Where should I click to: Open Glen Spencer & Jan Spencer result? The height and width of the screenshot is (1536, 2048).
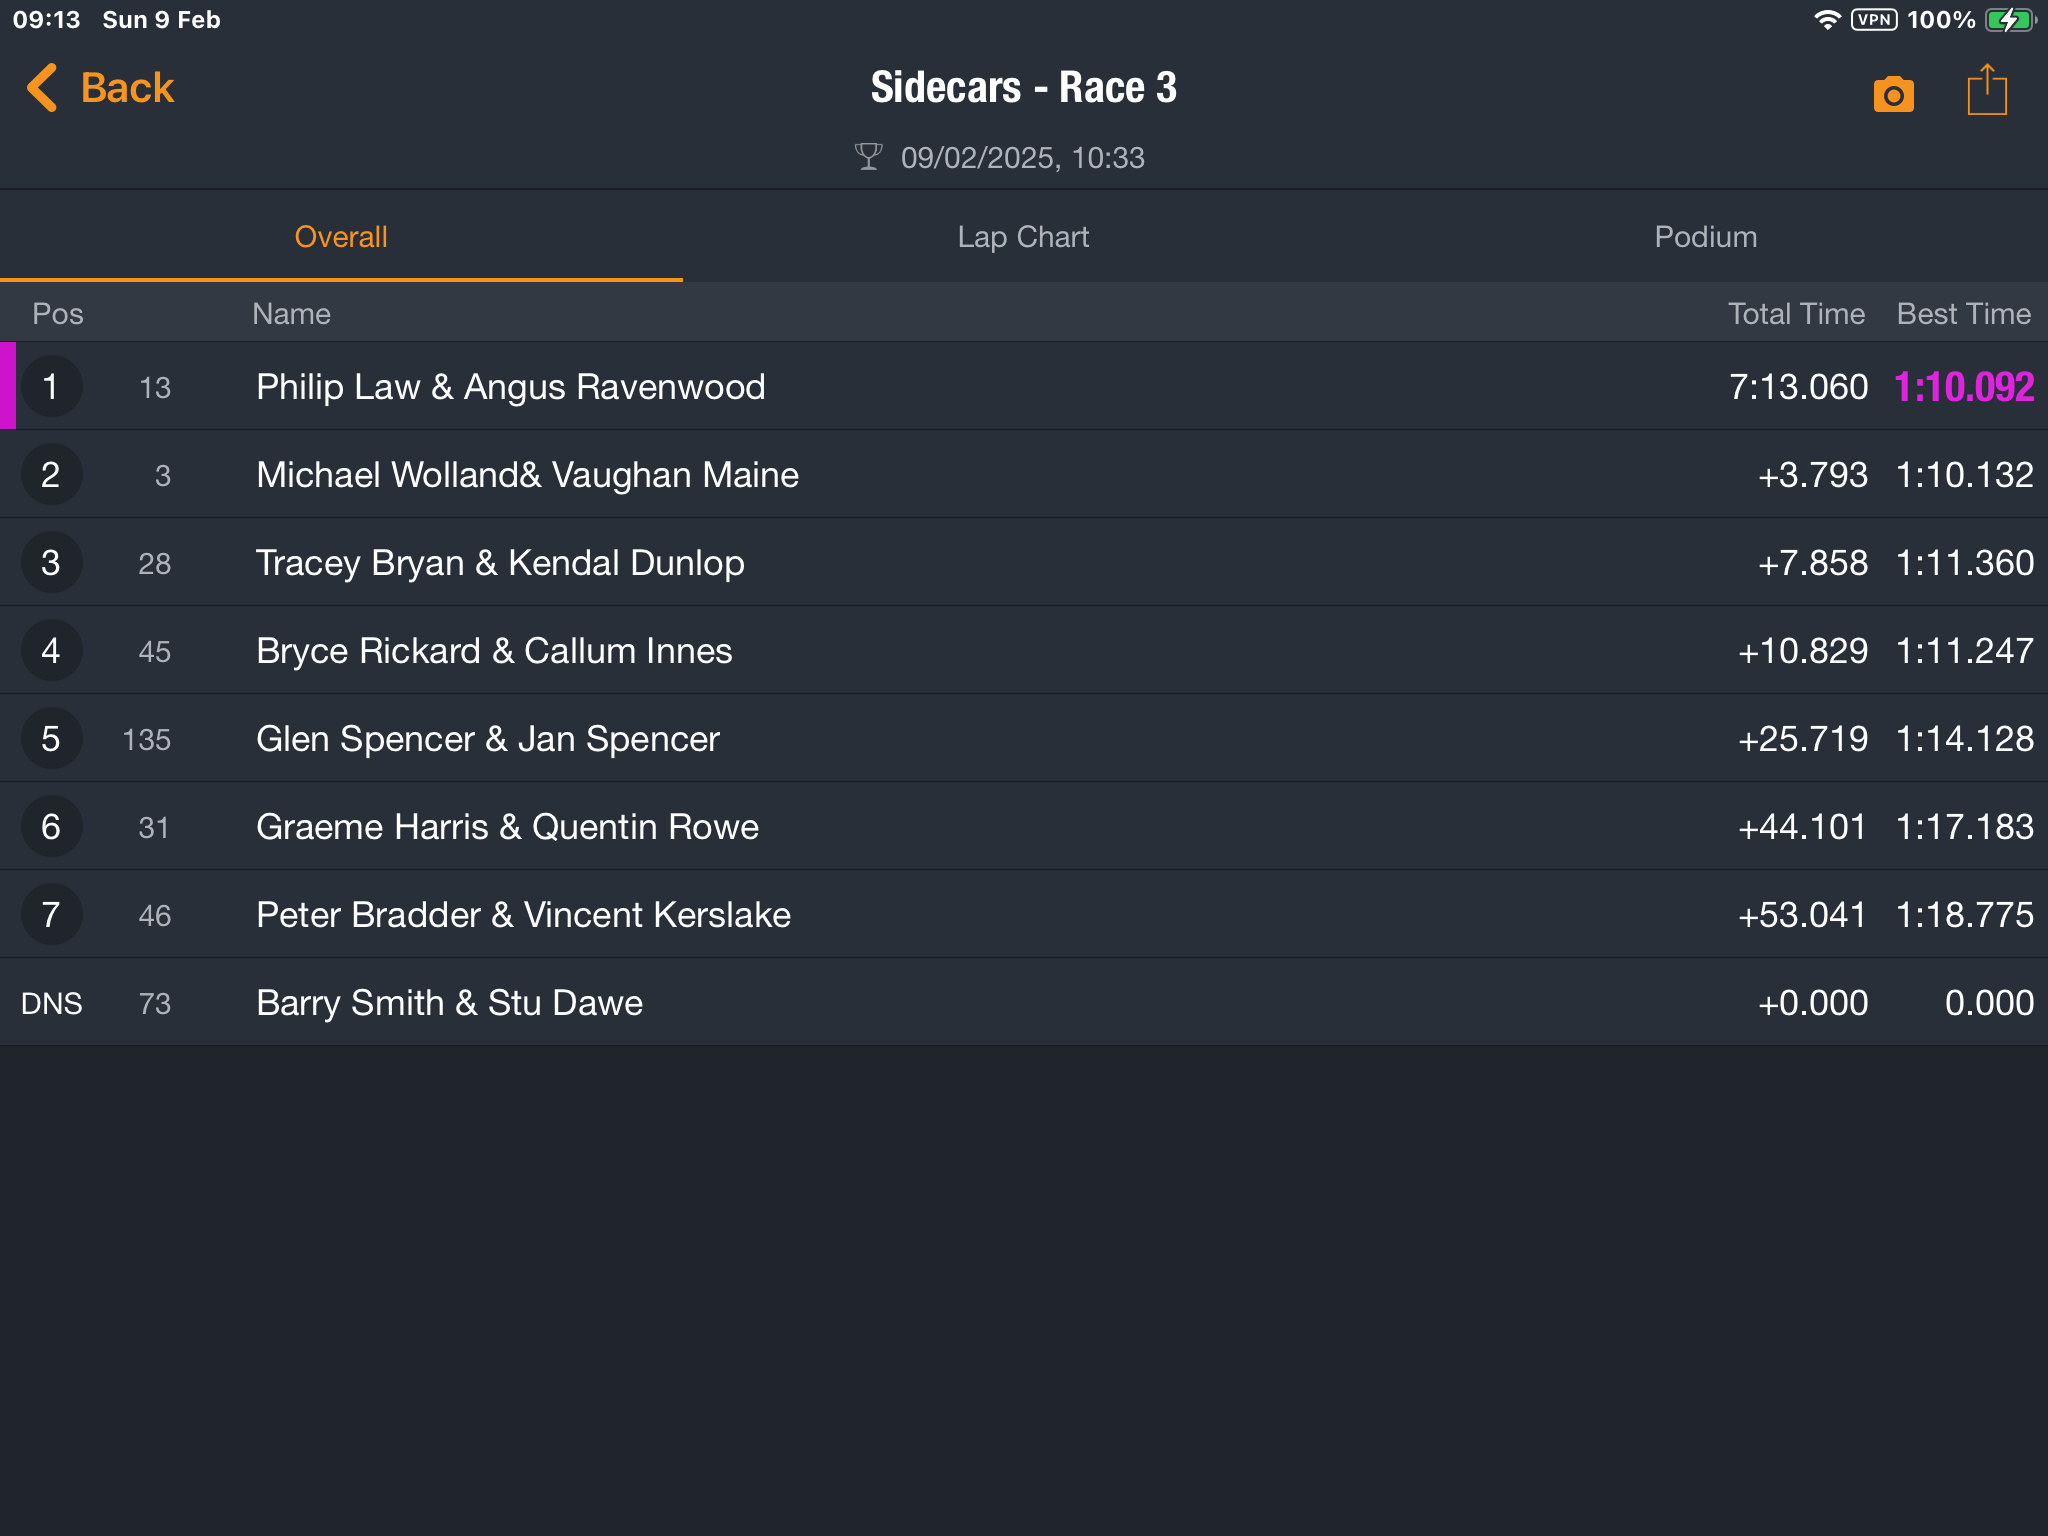[x=1024, y=738]
